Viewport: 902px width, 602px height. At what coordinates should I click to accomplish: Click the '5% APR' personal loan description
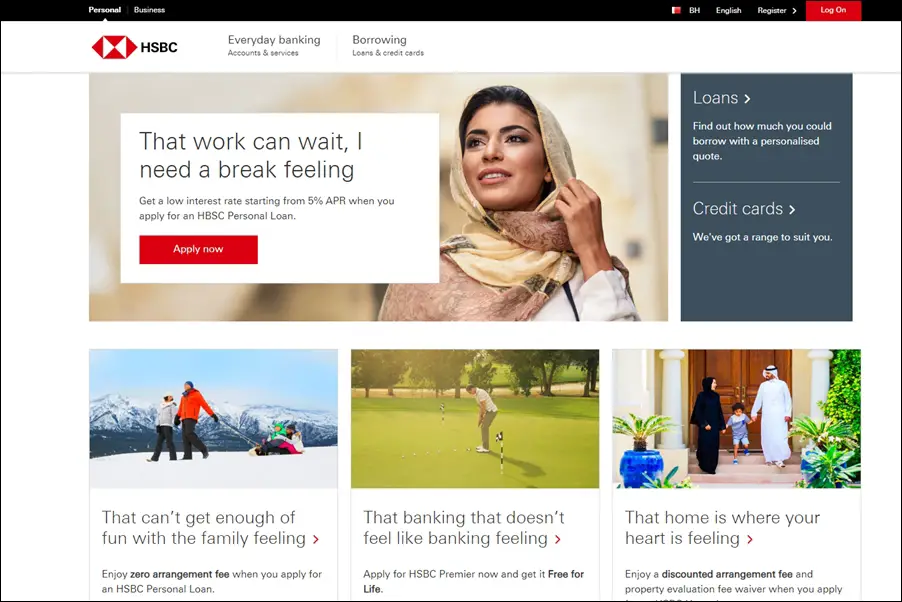(x=266, y=208)
